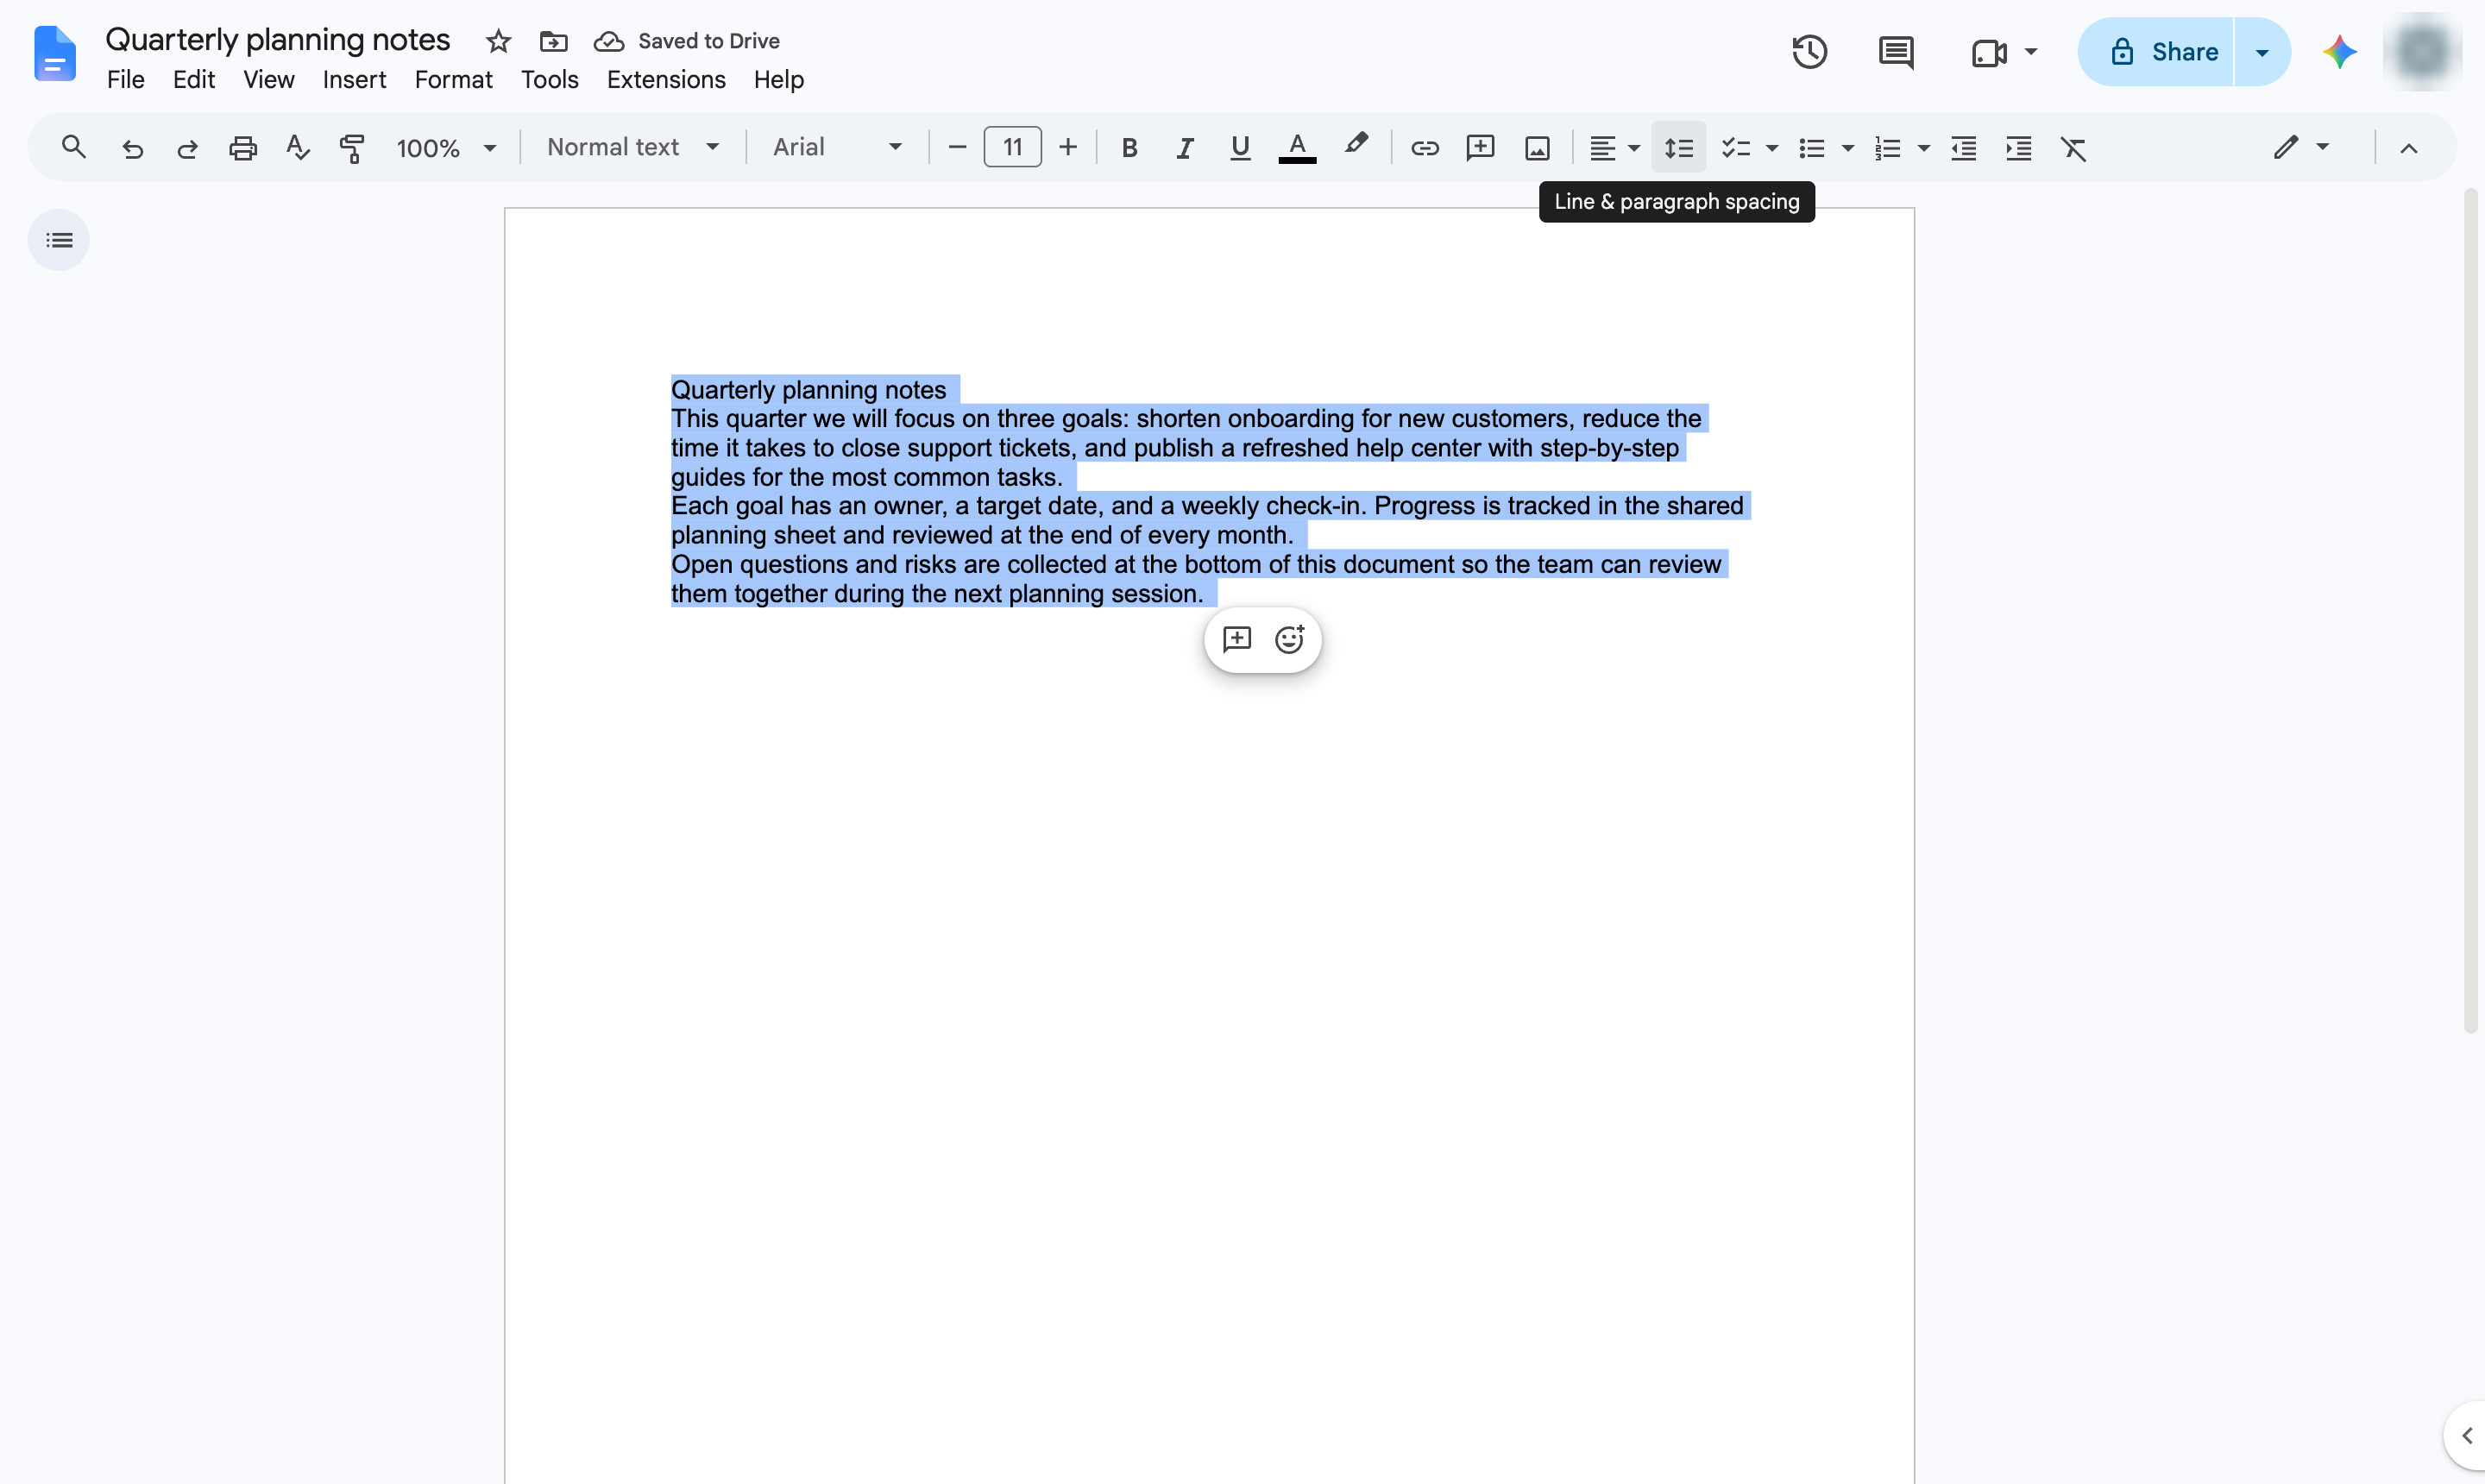Insert a link

pos(1424,148)
